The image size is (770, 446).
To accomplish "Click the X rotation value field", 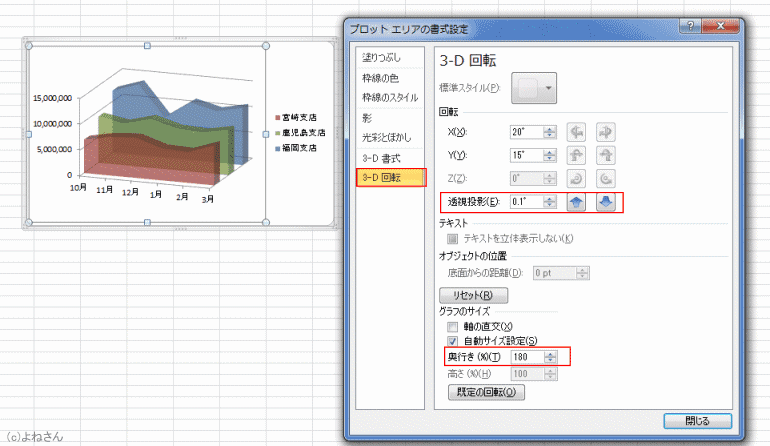I will click(526, 132).
